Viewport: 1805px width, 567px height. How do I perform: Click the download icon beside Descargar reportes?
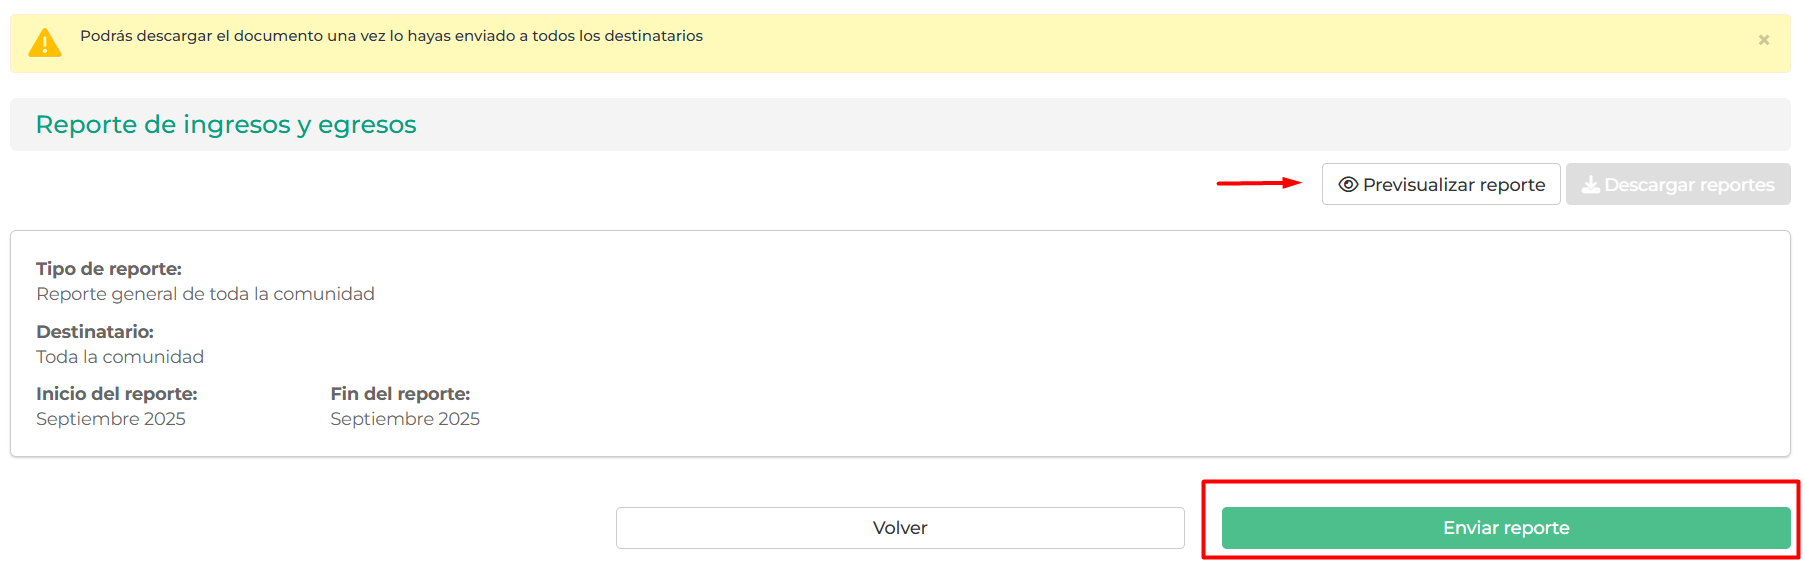coord(1590,184)
